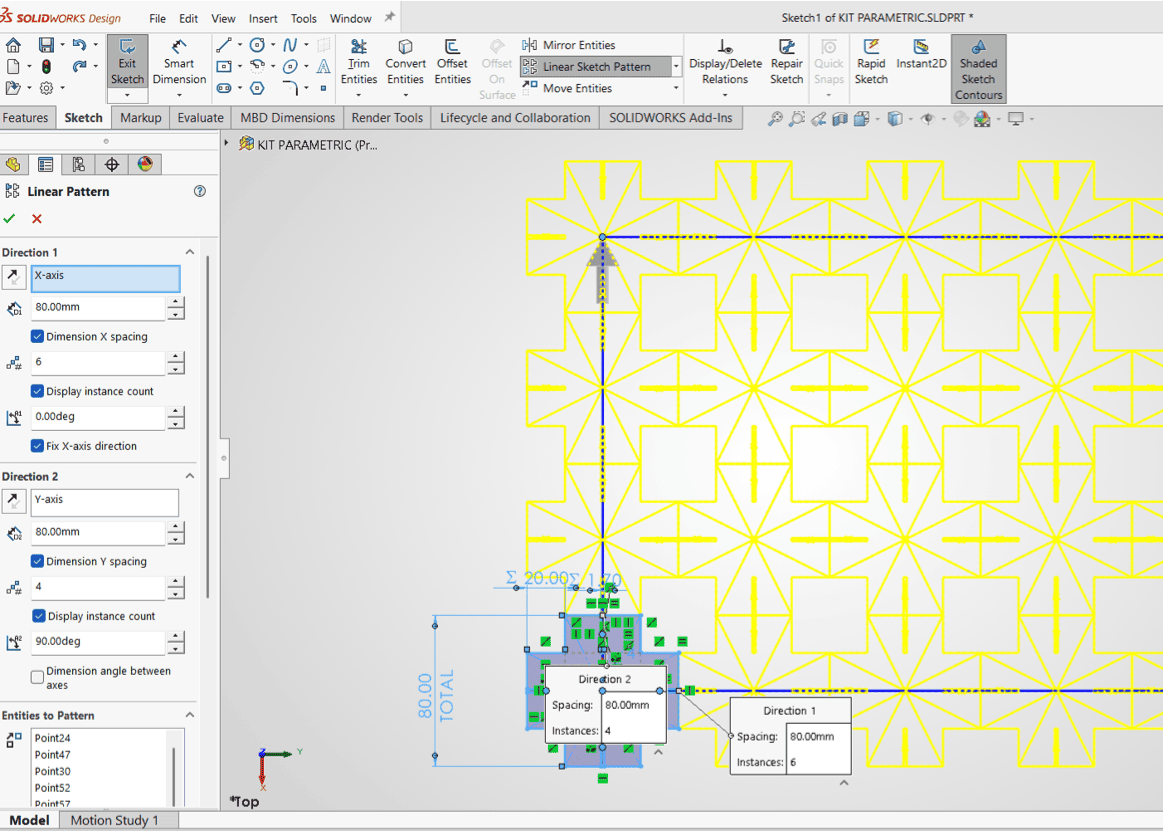Click the Options gear icon
Screen dimensions: 1163x831
point(46,88)
